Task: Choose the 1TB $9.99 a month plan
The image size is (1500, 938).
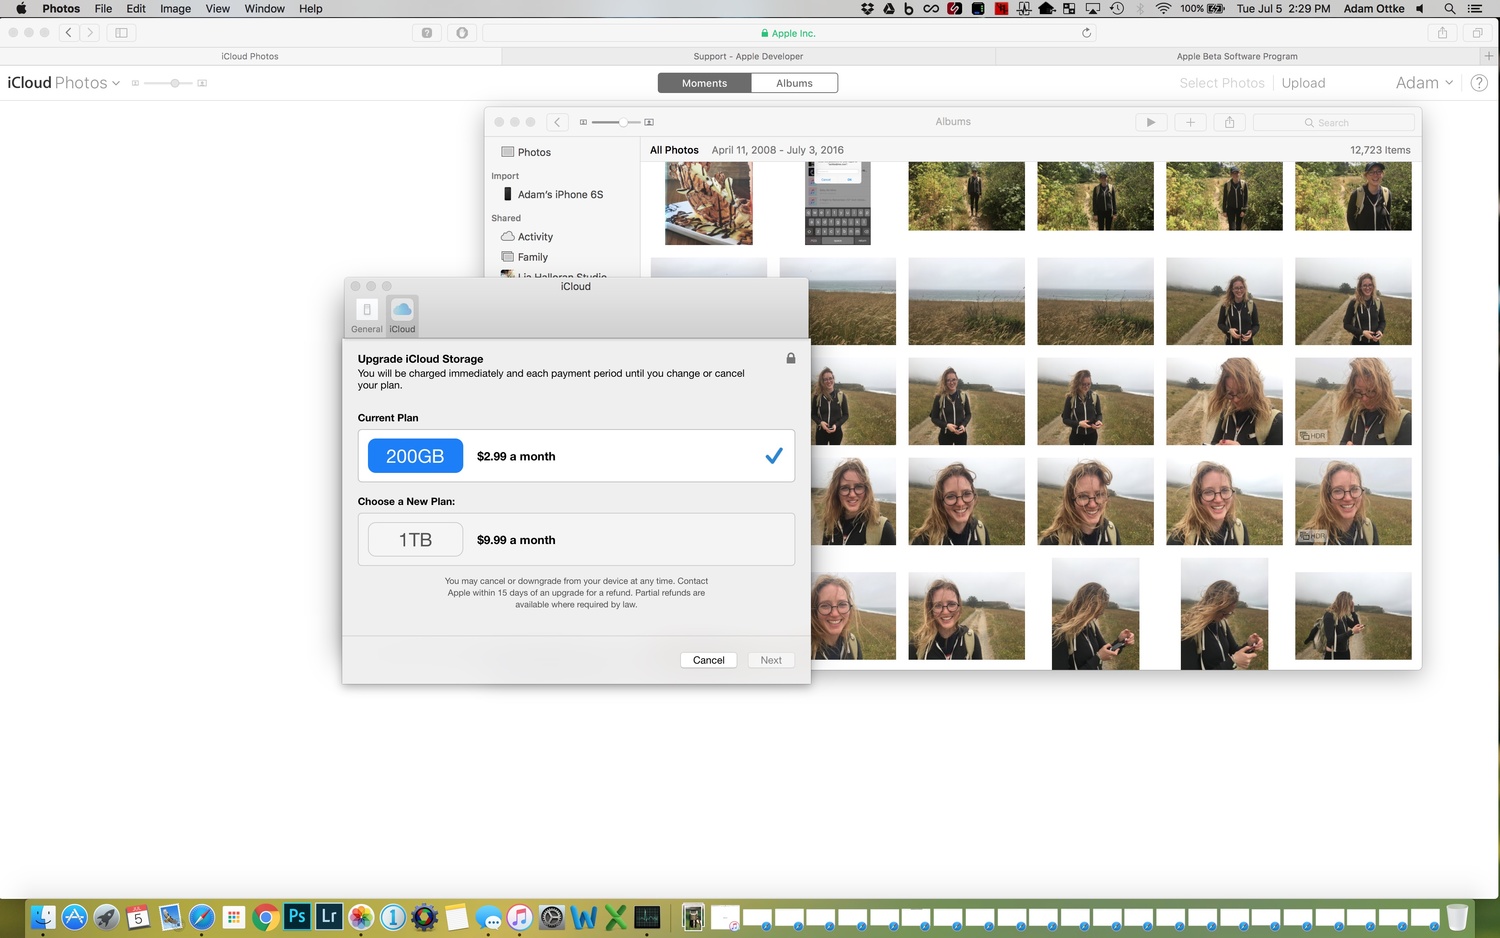Action: (x=576, y=540)
